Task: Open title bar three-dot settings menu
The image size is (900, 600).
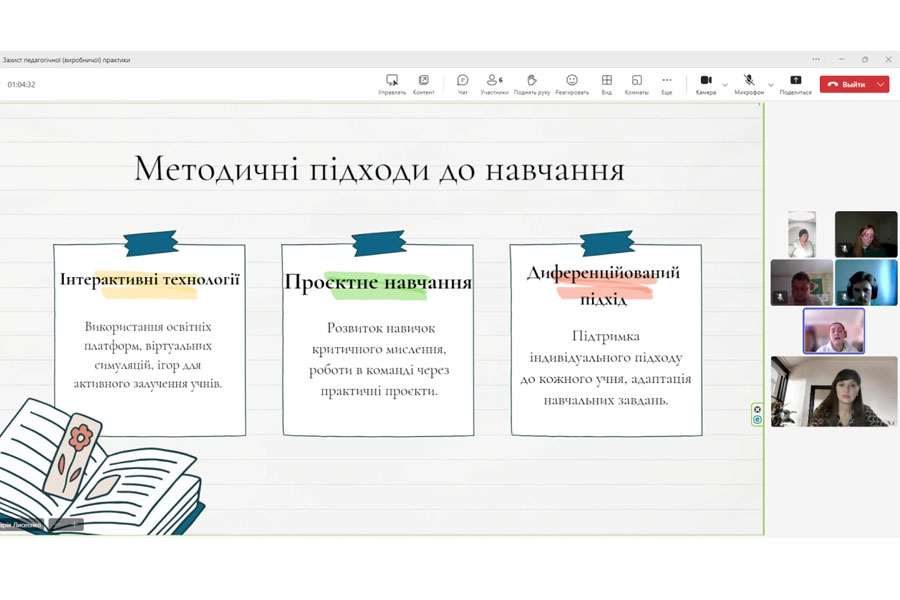Action: tap(816, 60)
